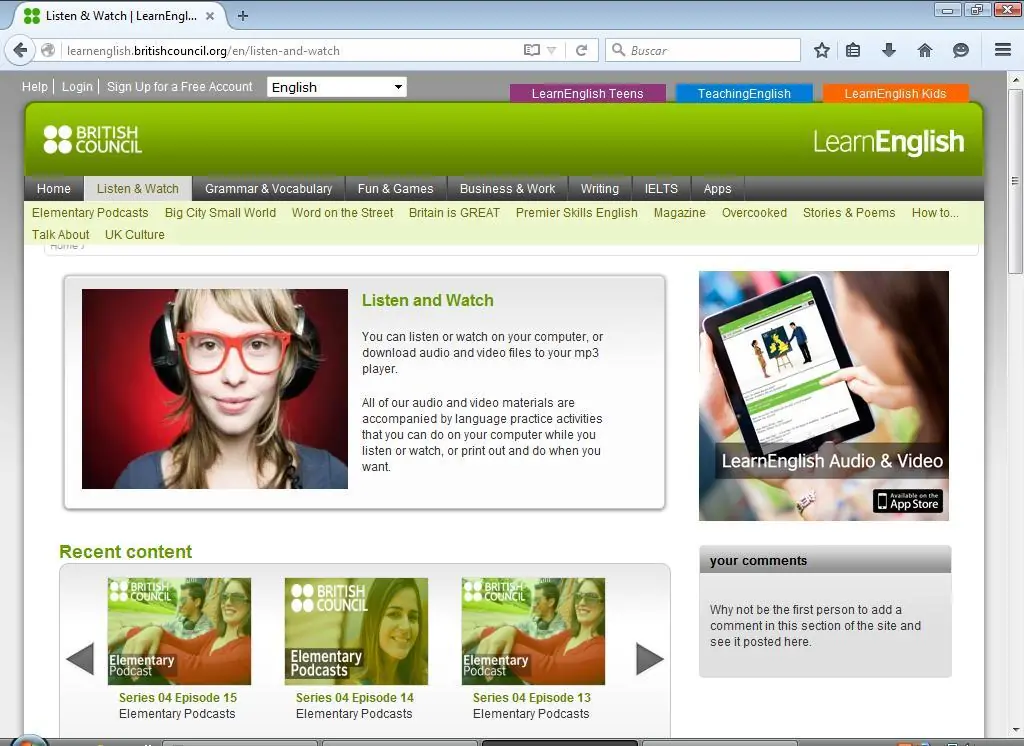This screenshot has width=1024, height=746.
Task: Open Britain is GREAT link
Action: pyautogui.click(x=454, y=213)
